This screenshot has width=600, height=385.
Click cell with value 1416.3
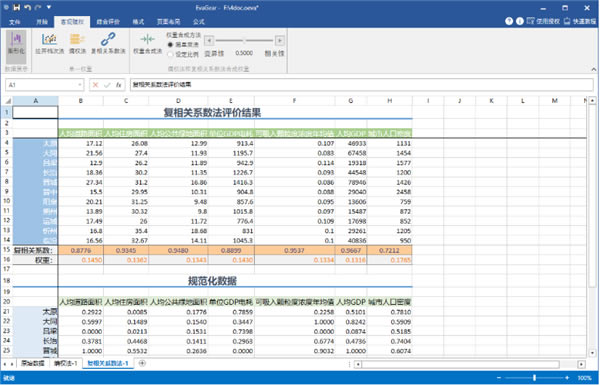(231, 183)
